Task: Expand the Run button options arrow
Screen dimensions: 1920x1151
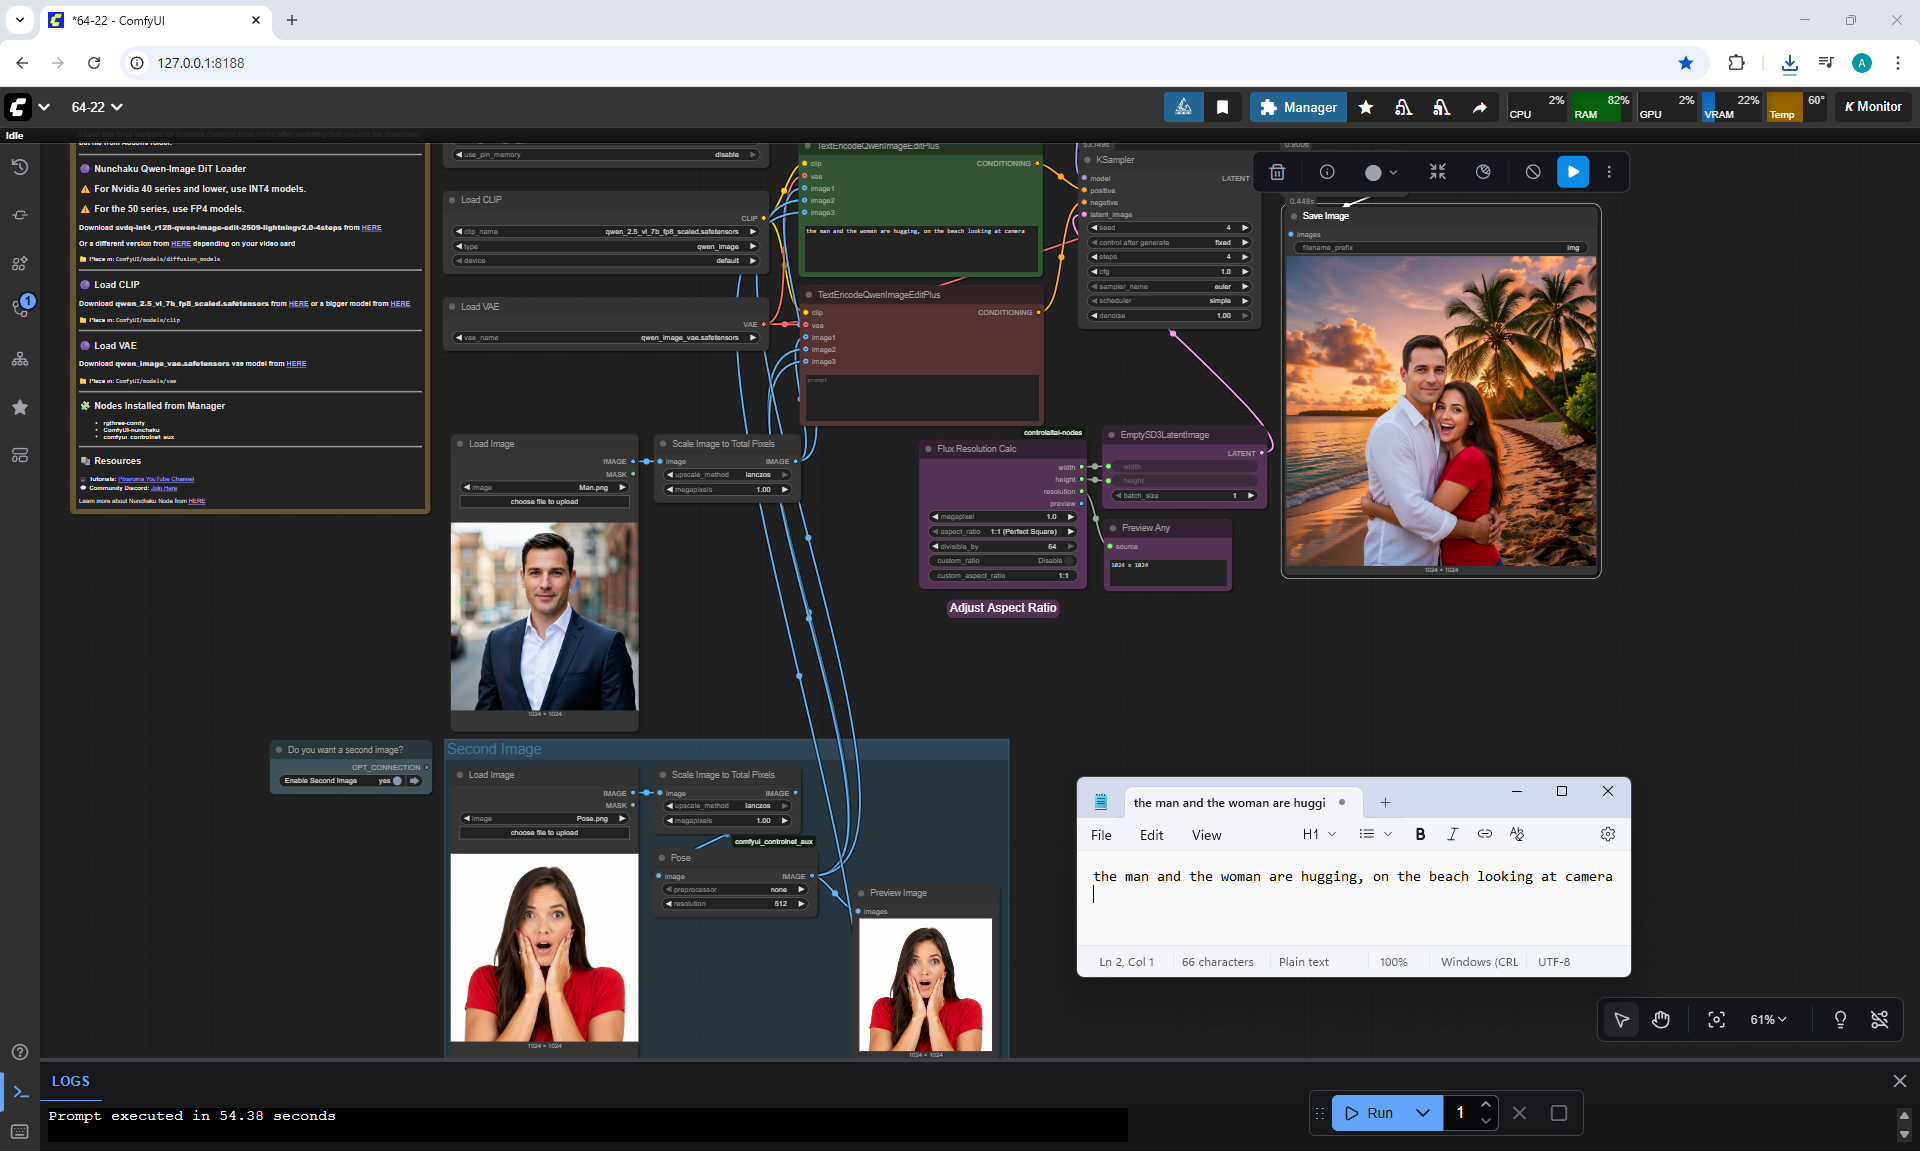Action: click(1422, 1113)
